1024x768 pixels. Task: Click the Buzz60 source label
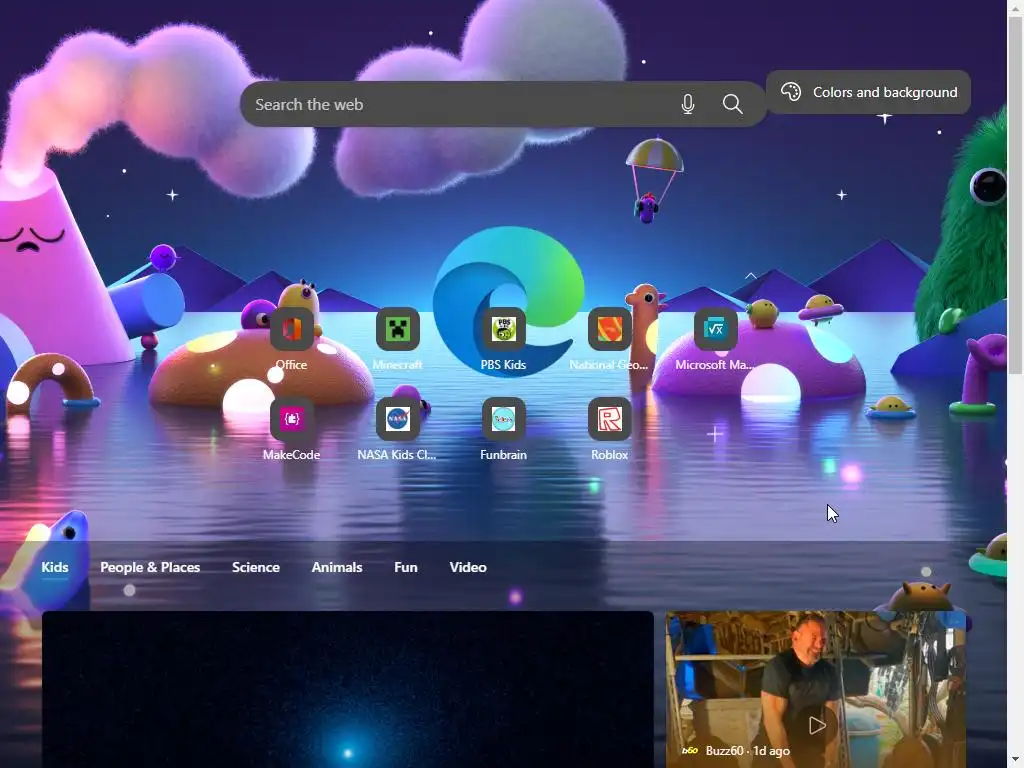[726, 750]
